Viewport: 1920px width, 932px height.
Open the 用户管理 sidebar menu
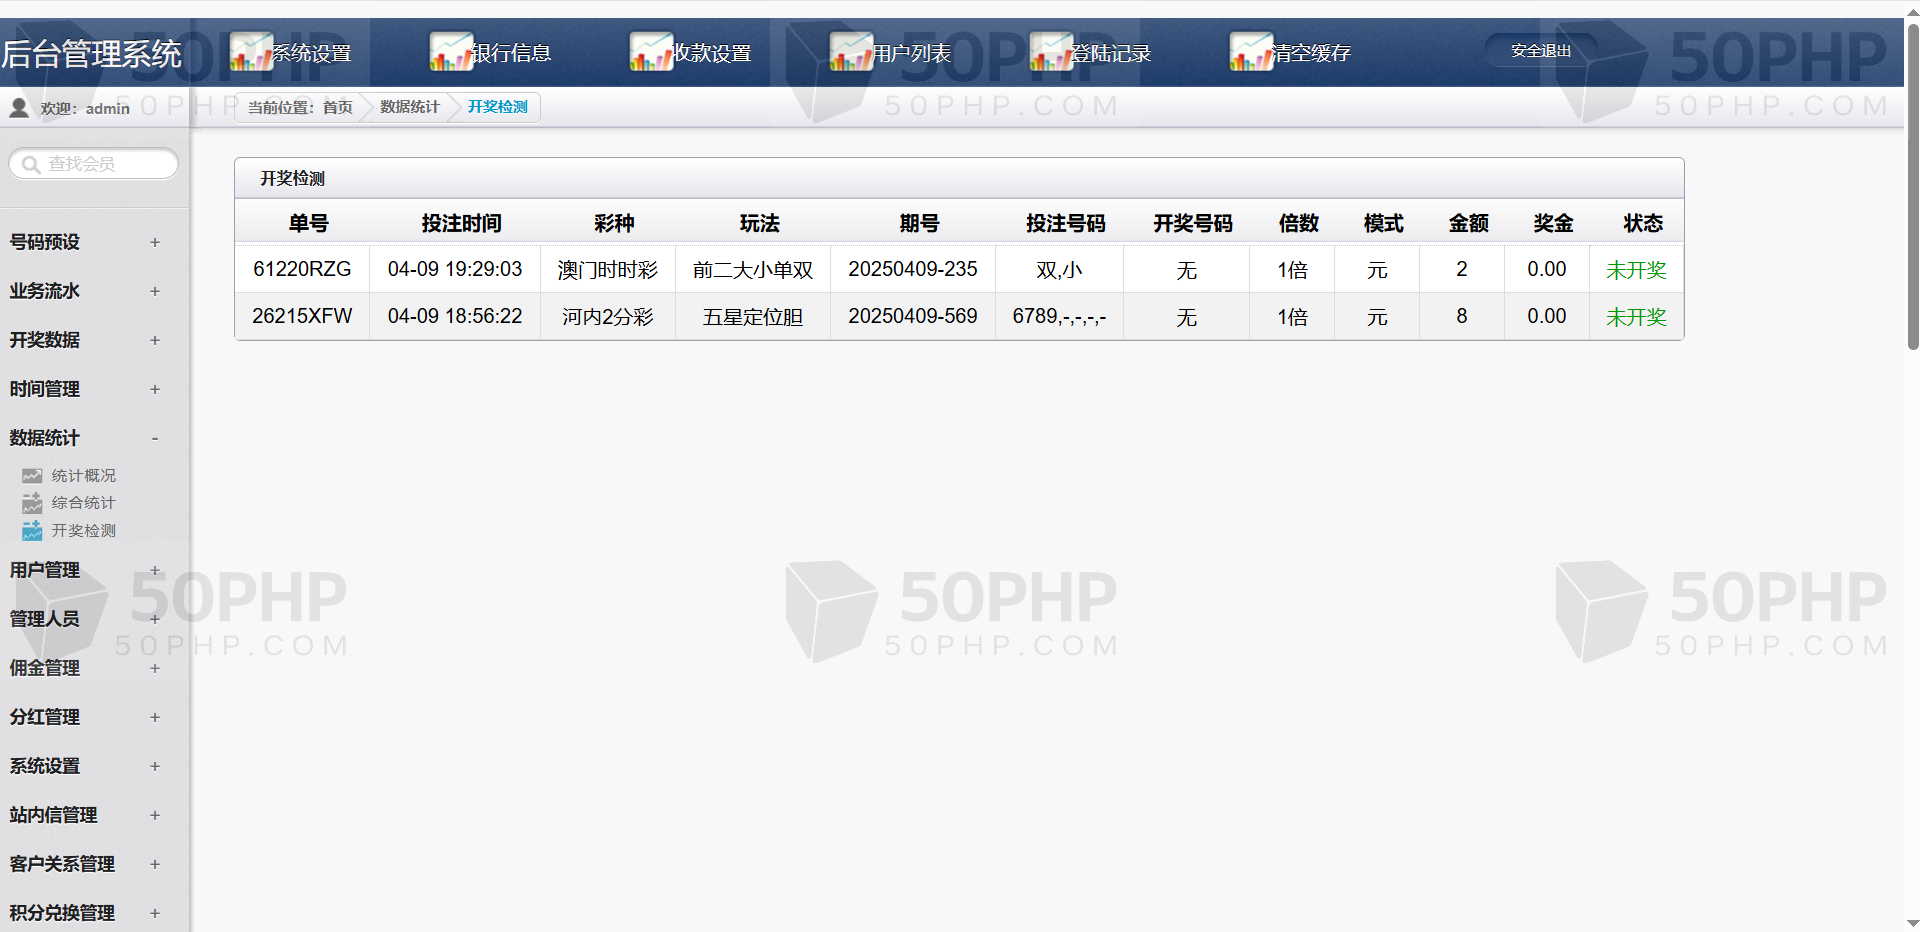point(45,570)
